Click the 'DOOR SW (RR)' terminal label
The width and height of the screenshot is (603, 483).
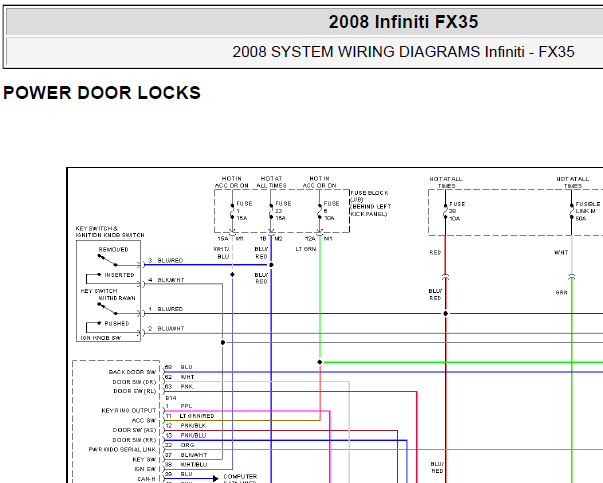pyautogui.click(x=134, y=440)
